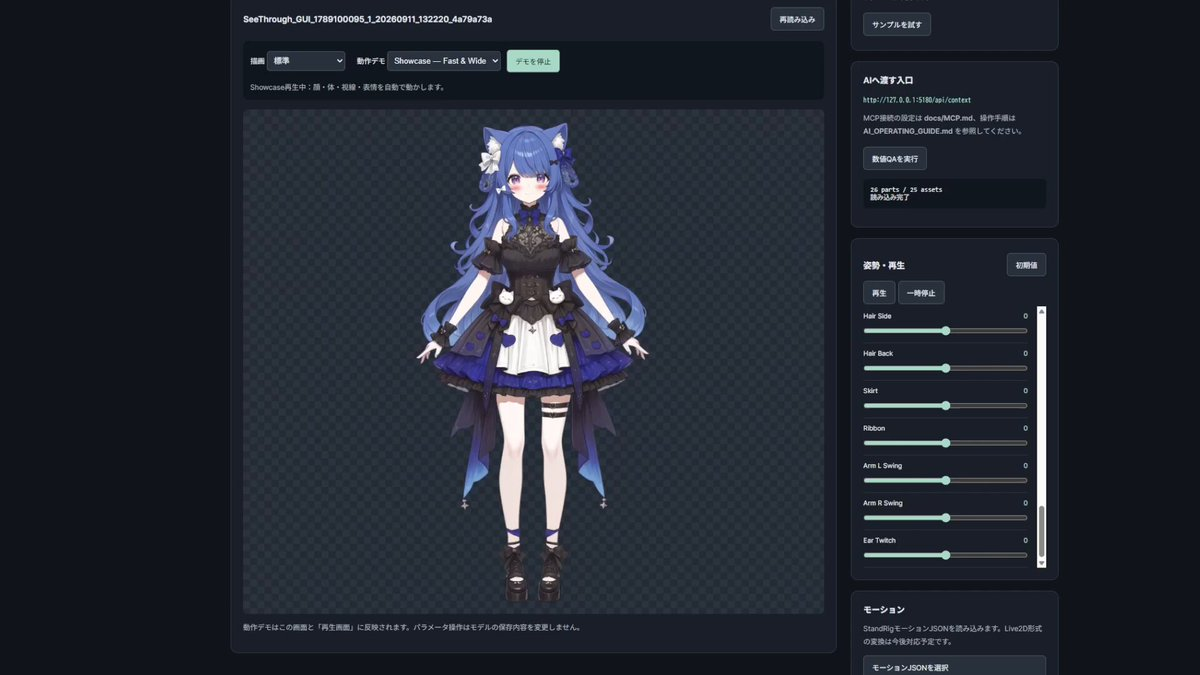Click the サンプルを試す button

click(x=897, y=24)
